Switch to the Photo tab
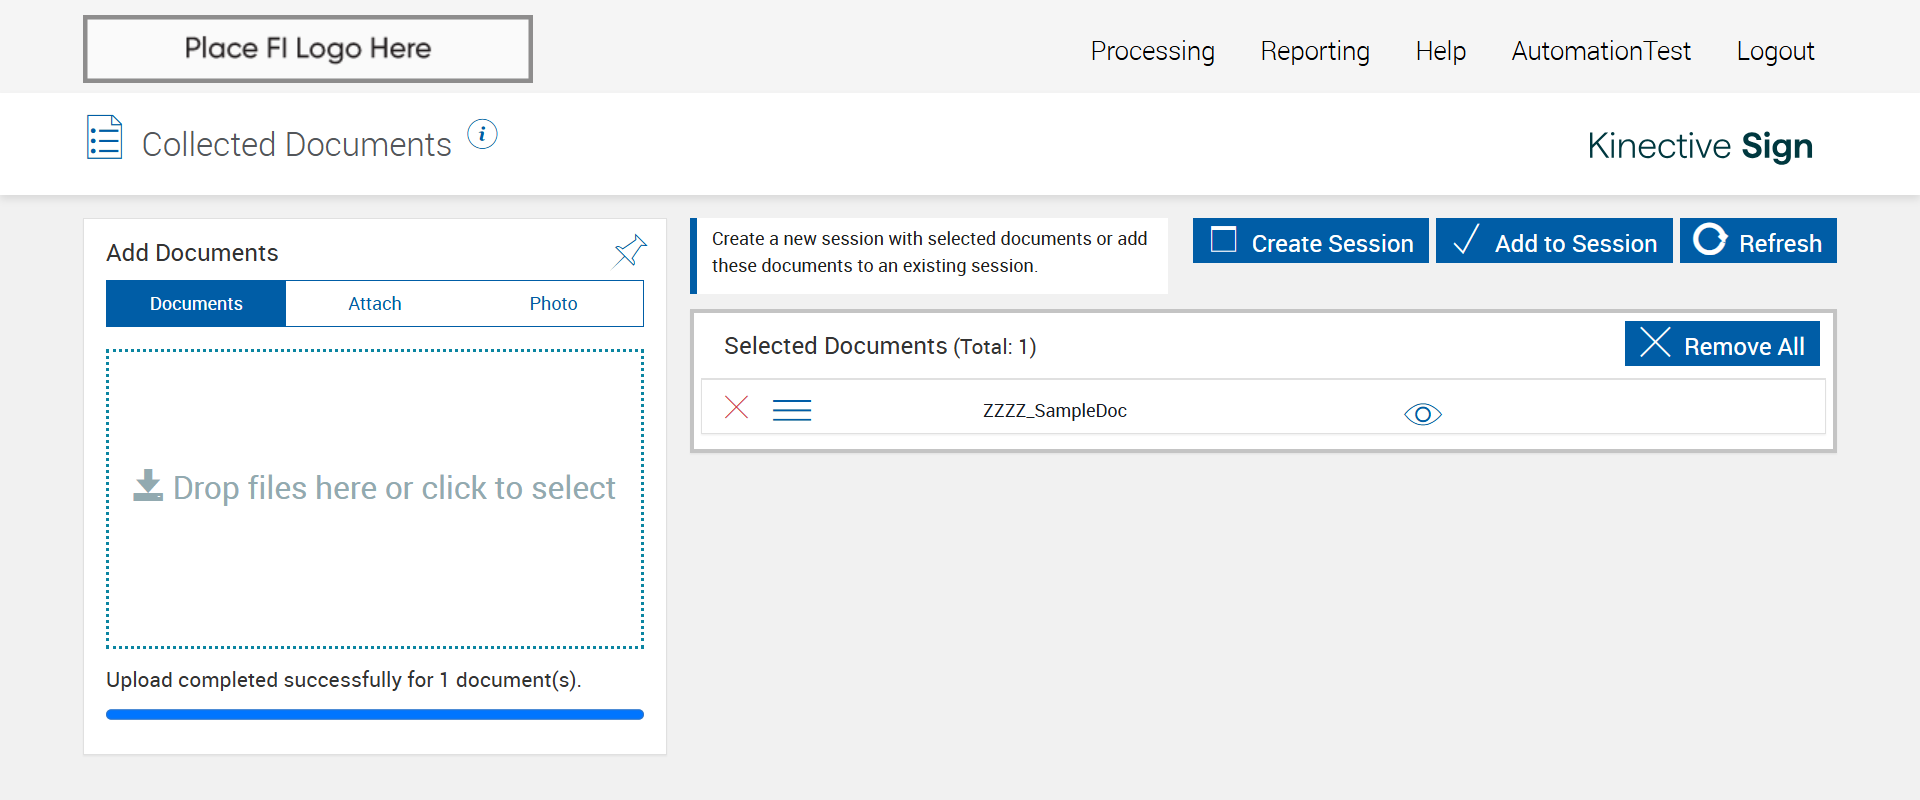 point(553,304)
